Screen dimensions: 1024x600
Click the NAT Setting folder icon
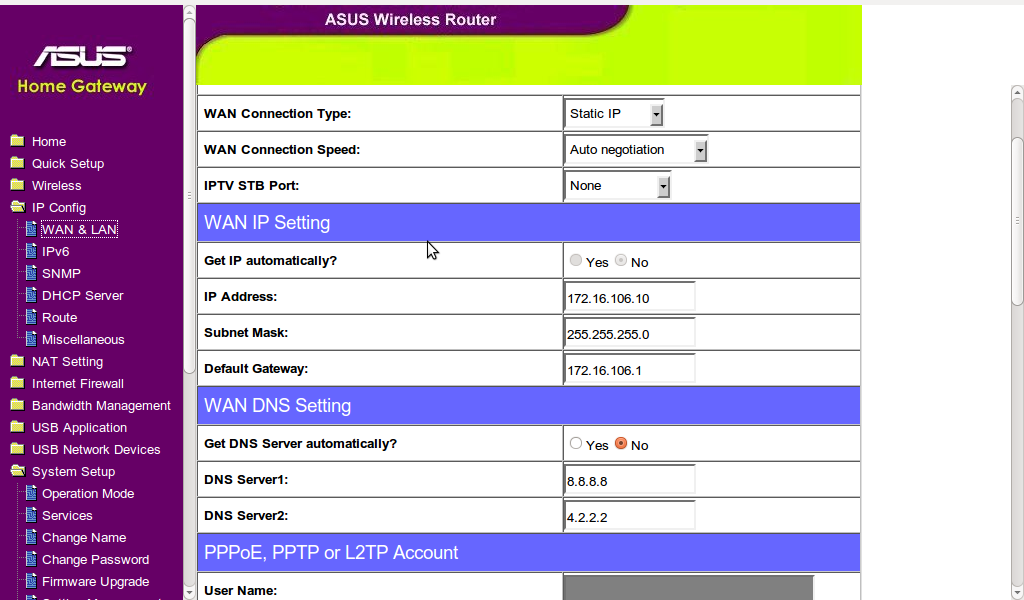click(x=18, y=361)
